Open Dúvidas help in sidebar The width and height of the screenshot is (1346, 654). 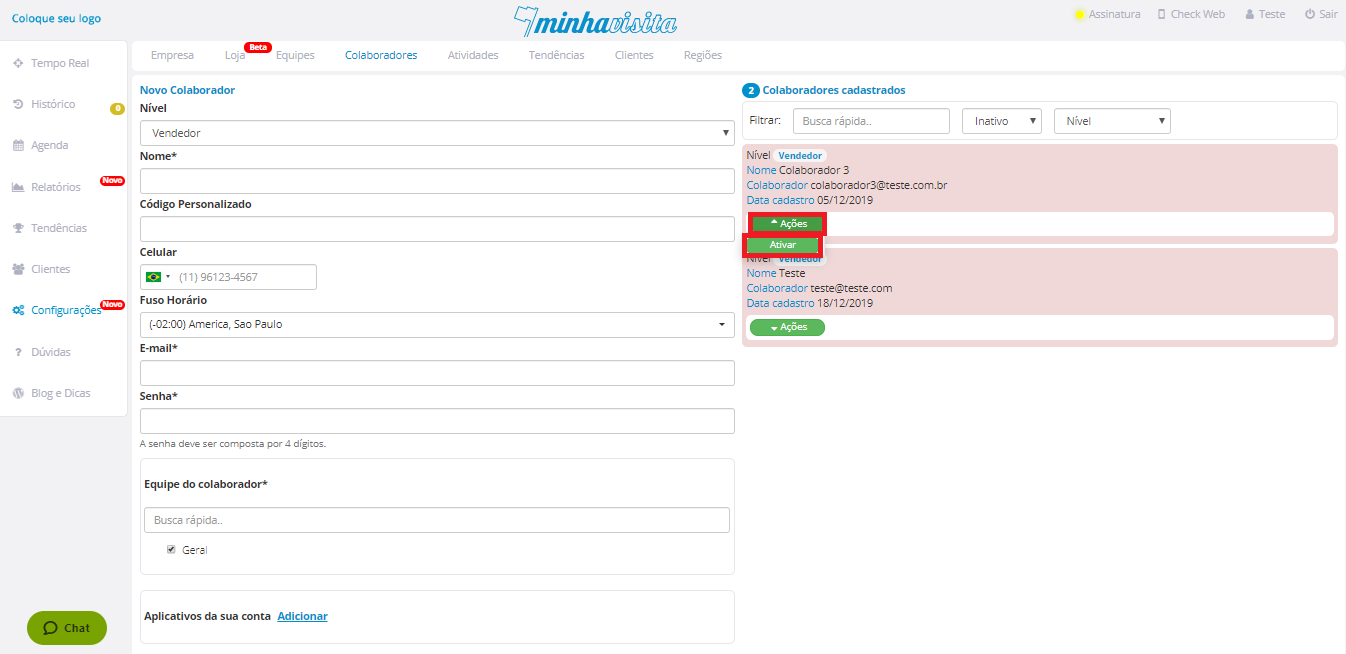(50, 352)
